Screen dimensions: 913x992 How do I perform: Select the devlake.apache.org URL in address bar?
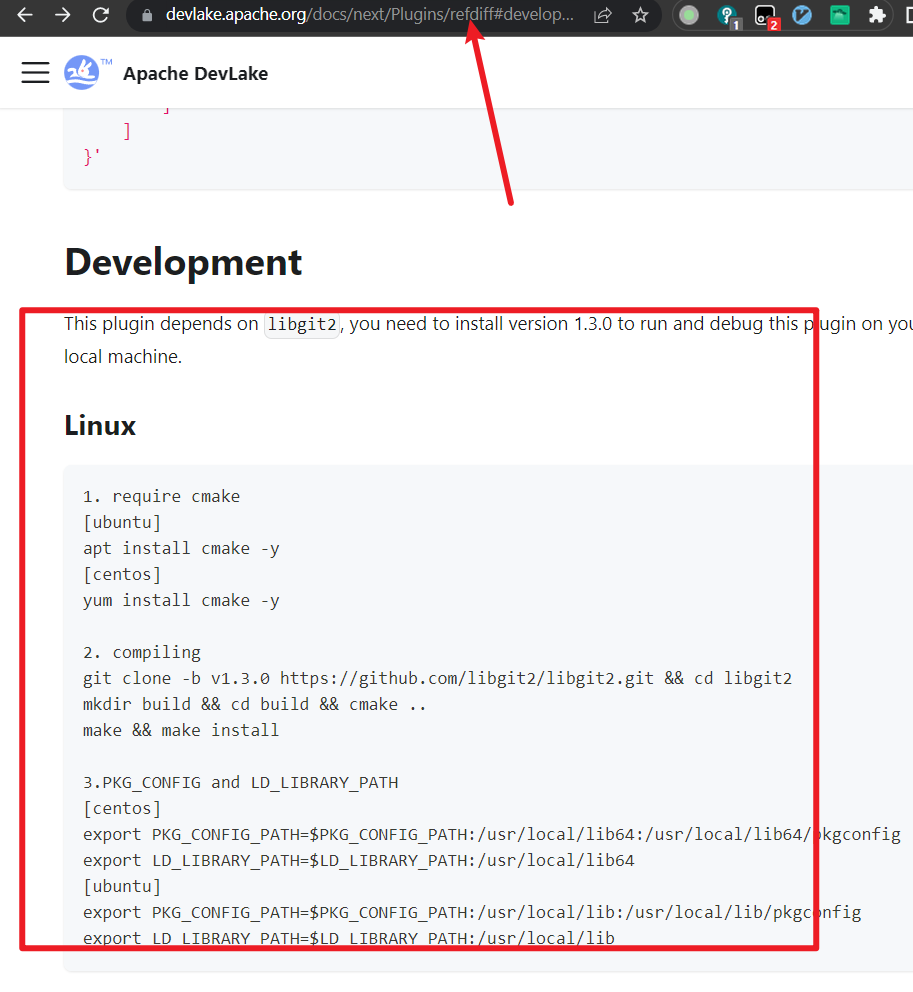[370, 15]
